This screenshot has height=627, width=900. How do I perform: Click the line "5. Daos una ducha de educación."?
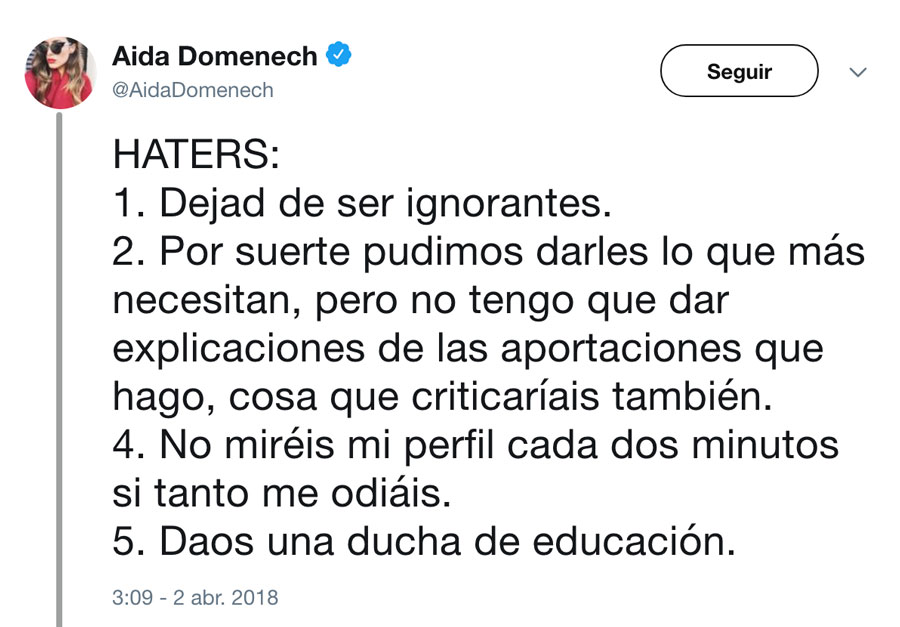424,541
